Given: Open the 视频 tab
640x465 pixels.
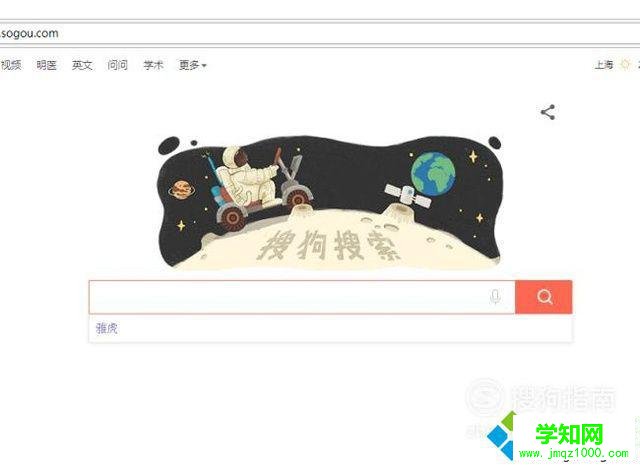Looking at the screenshot, I should pyautogui.click(x=11, y=65).
